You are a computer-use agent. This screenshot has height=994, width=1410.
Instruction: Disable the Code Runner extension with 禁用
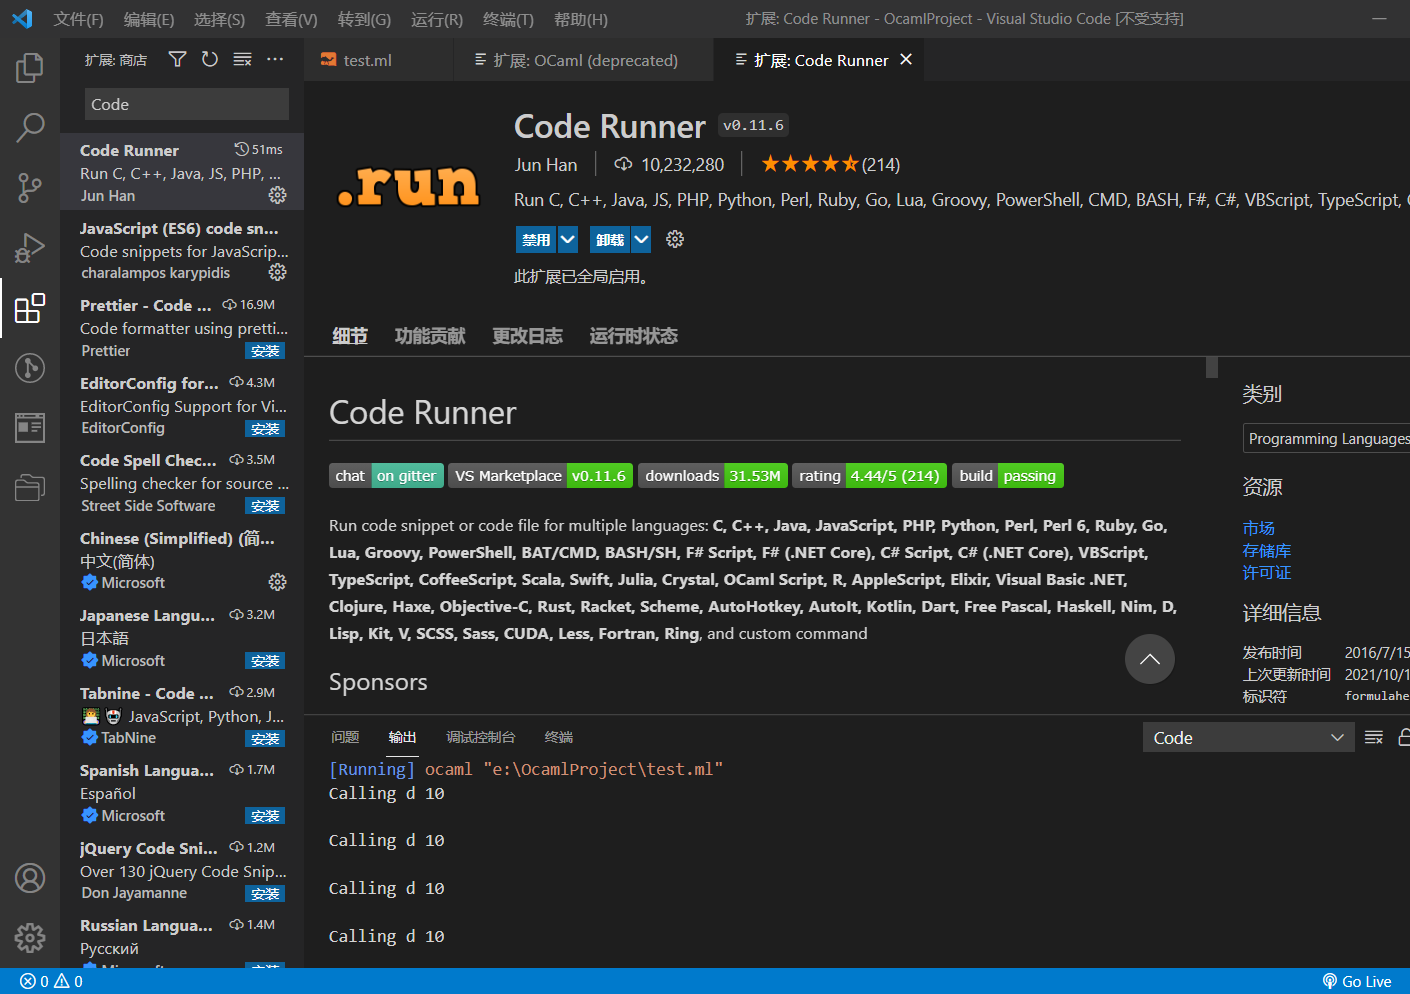coord(535,239)
